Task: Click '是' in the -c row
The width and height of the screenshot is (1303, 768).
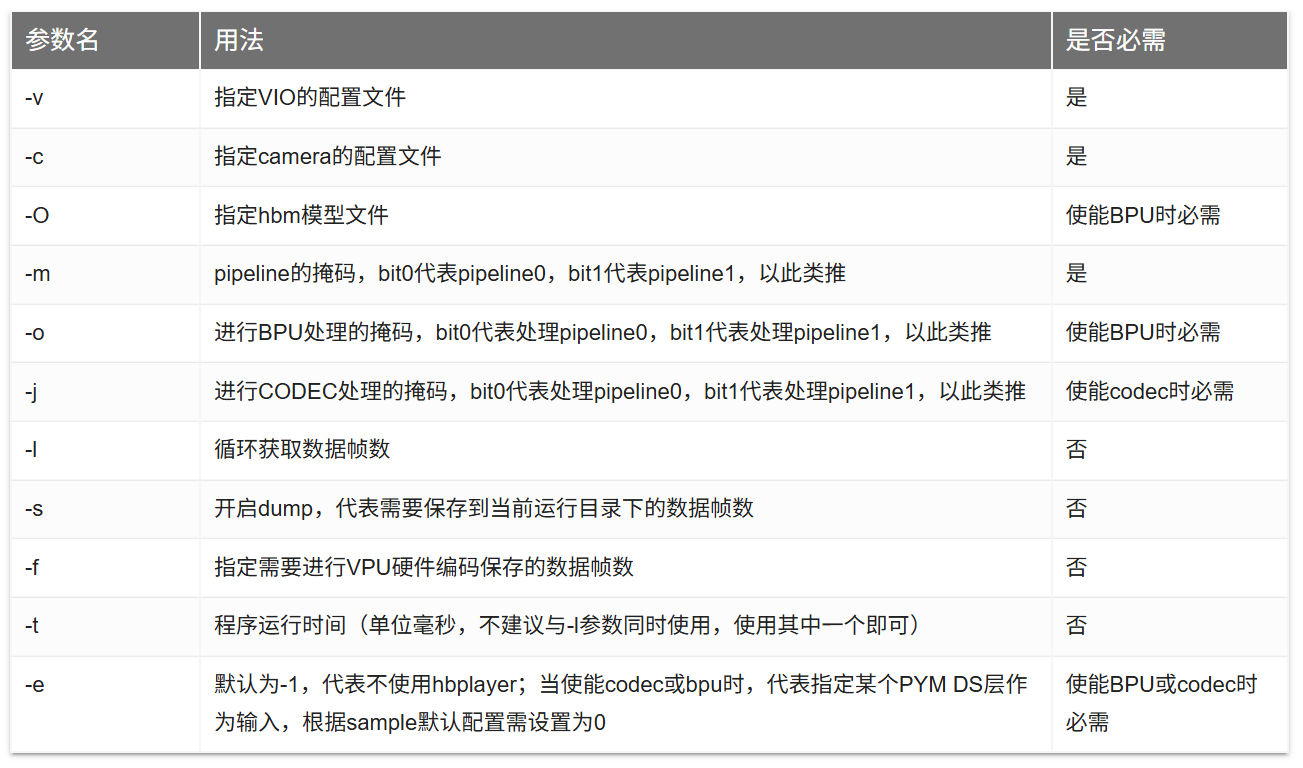Action: coord(1077,157)
